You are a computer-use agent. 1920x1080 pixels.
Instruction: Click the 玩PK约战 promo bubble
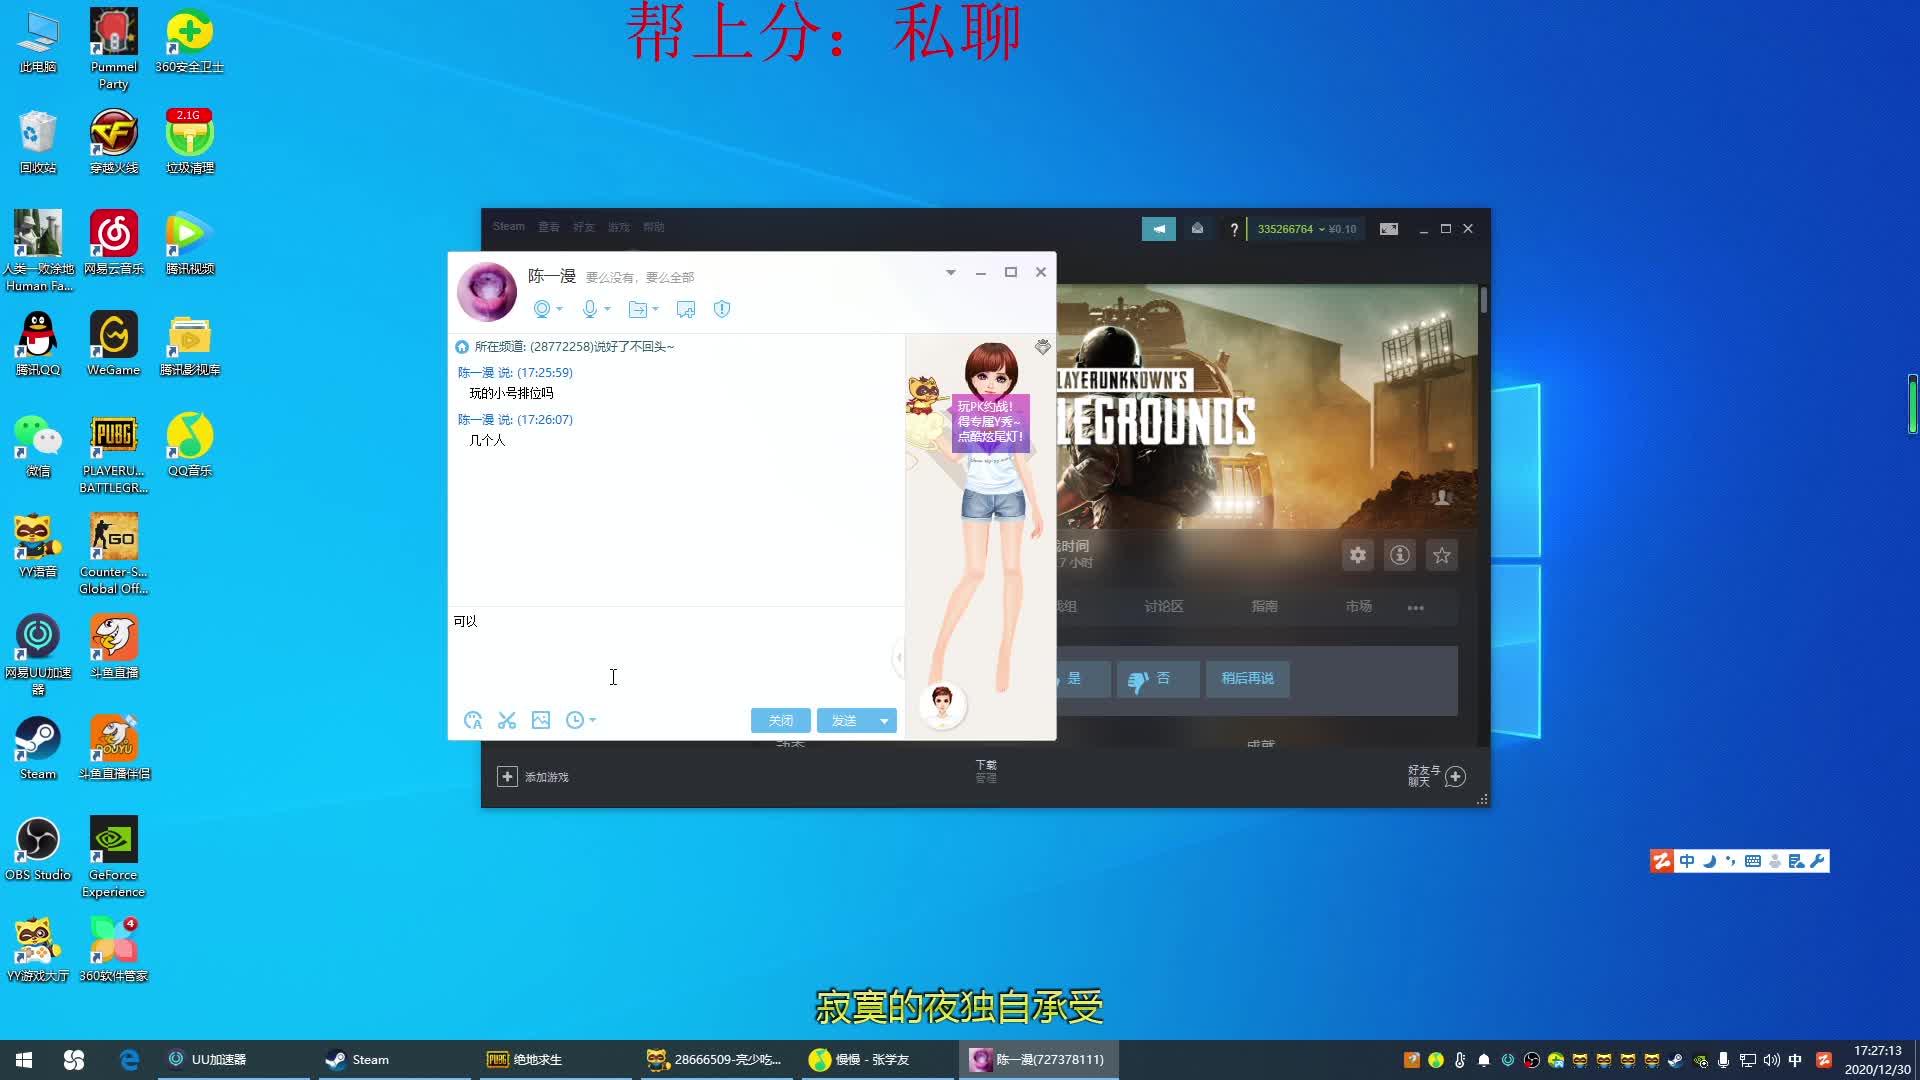tap(990, 422)
